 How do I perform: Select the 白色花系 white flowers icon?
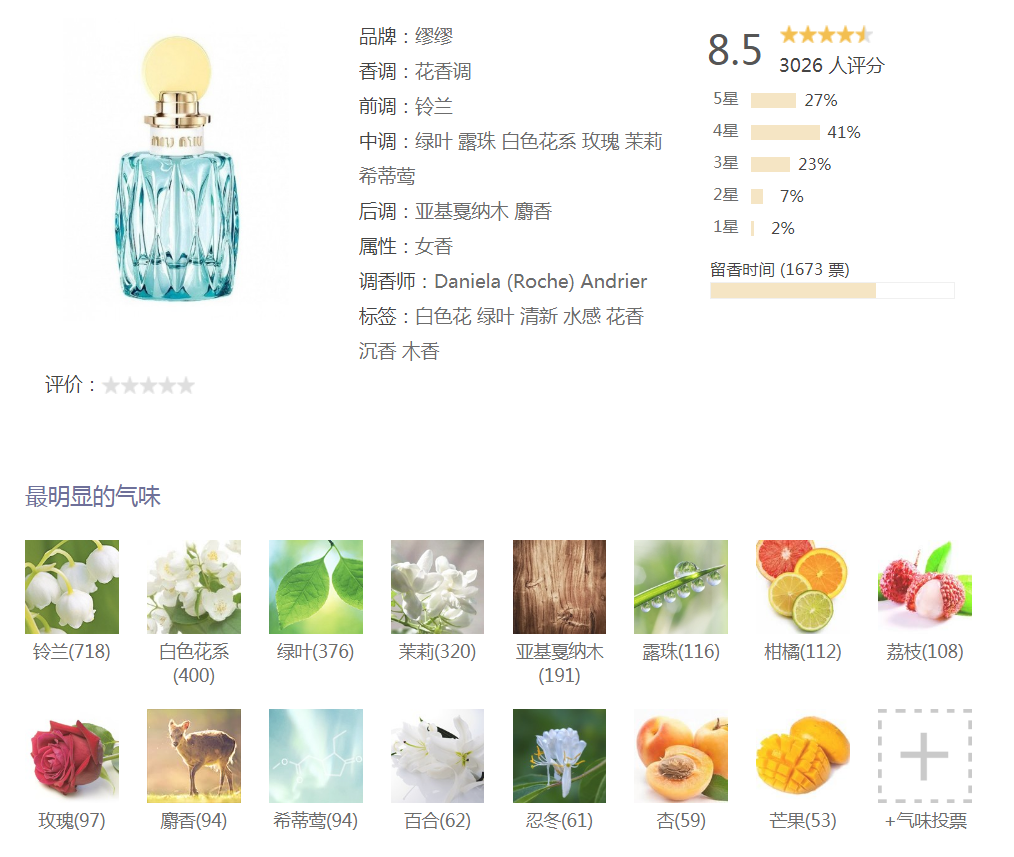193,587
